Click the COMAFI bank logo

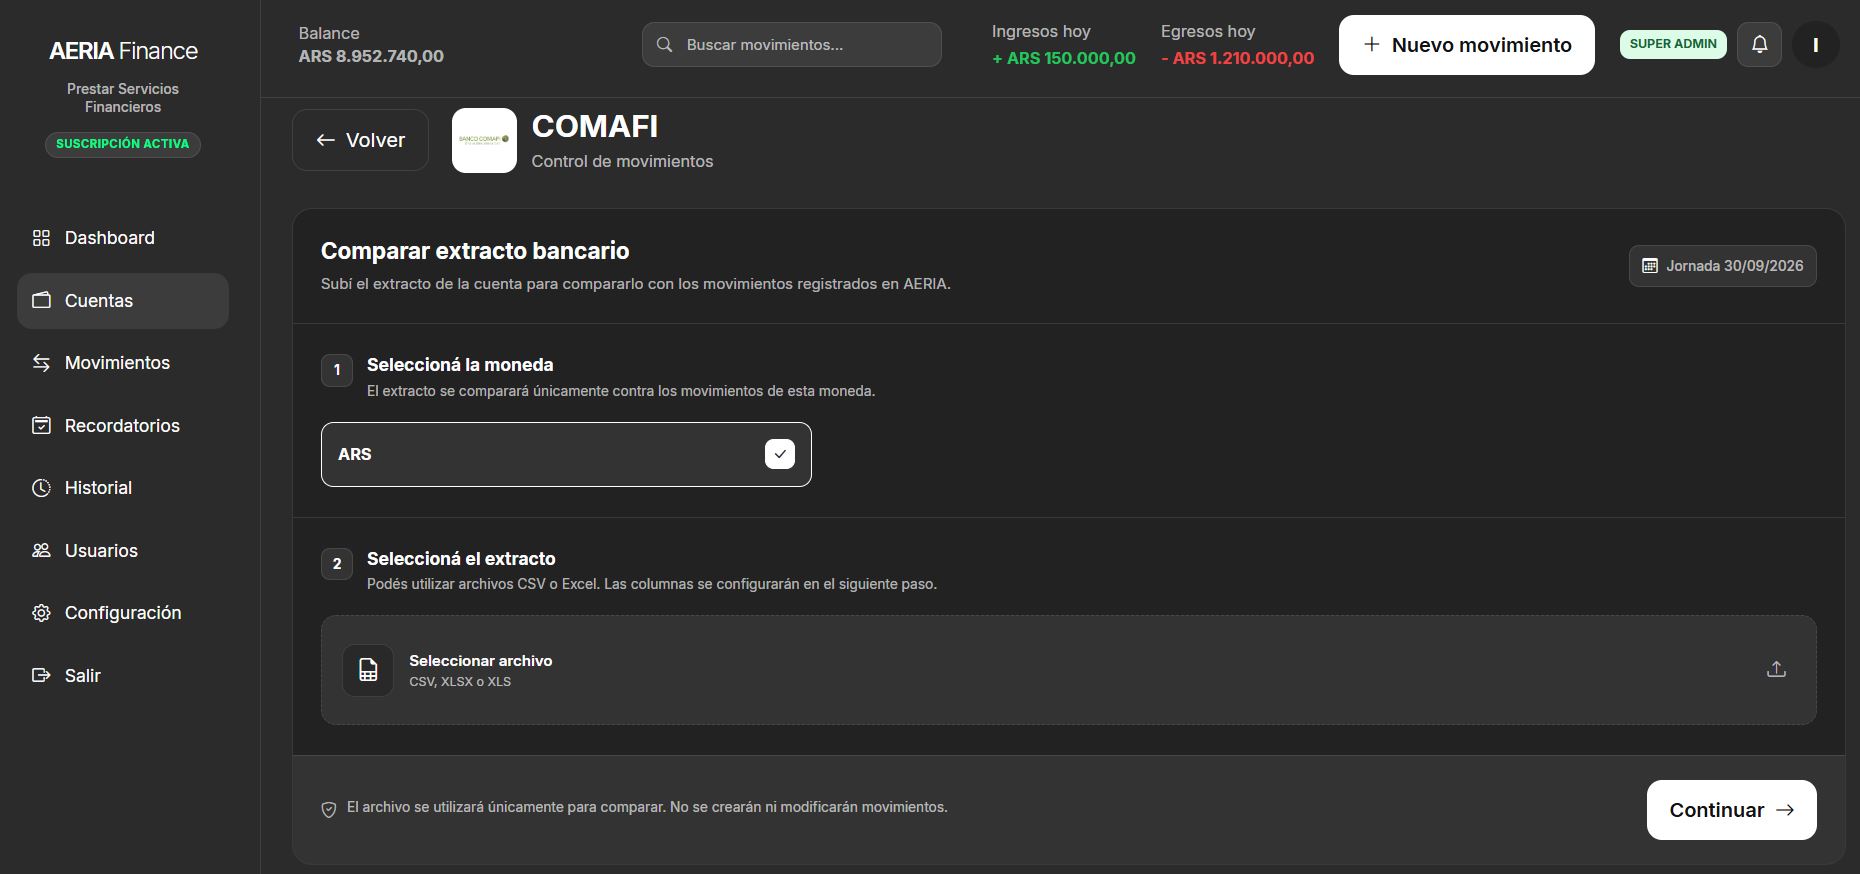click(484, 140)
